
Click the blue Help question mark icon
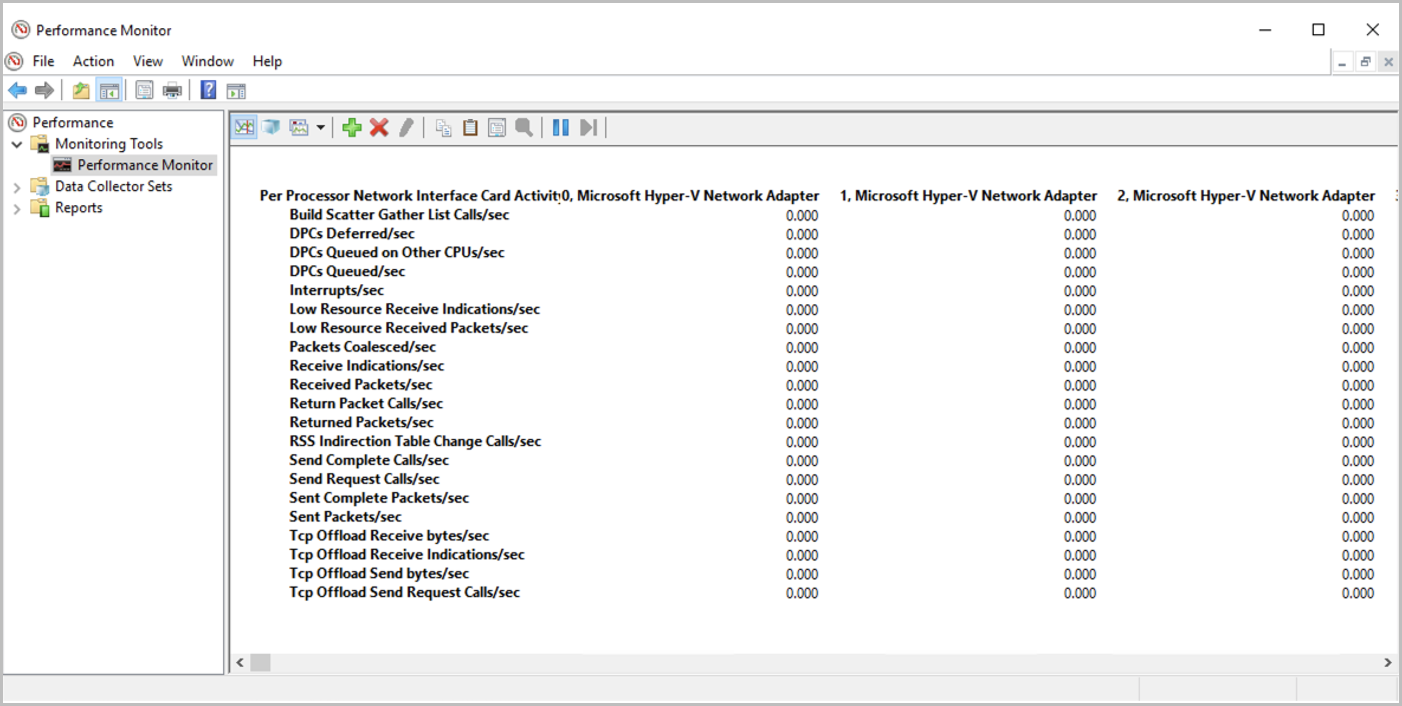coord(208,91)
